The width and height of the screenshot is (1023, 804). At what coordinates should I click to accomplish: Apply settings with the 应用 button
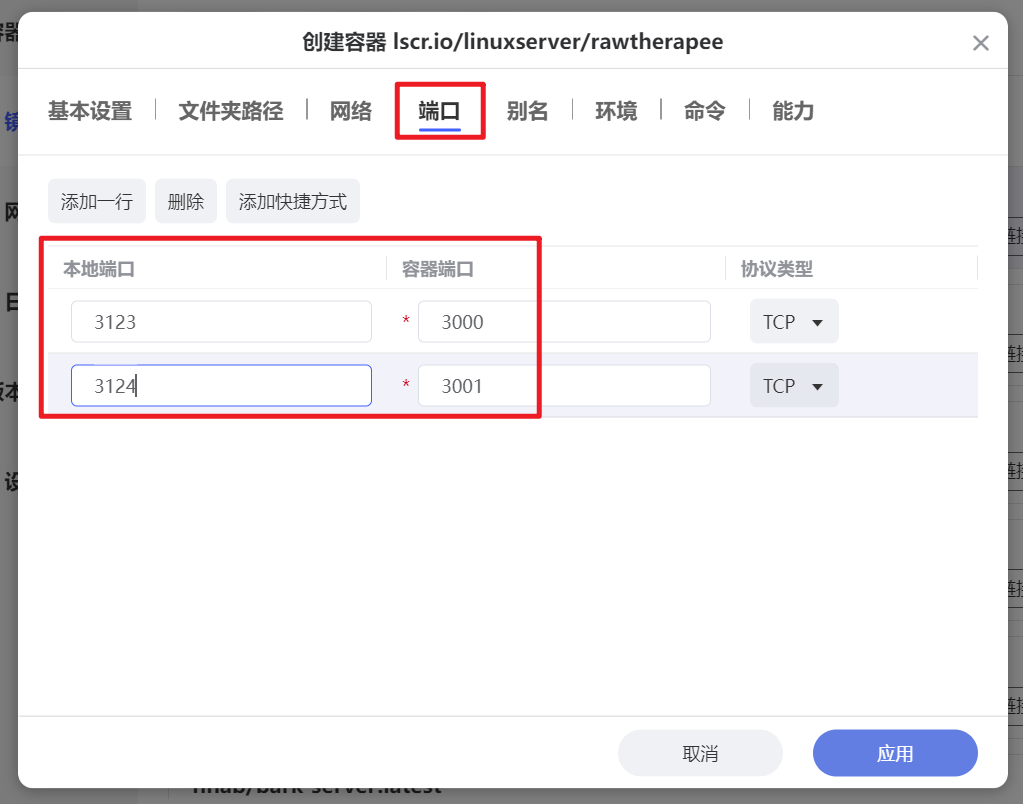click(895, 753)
